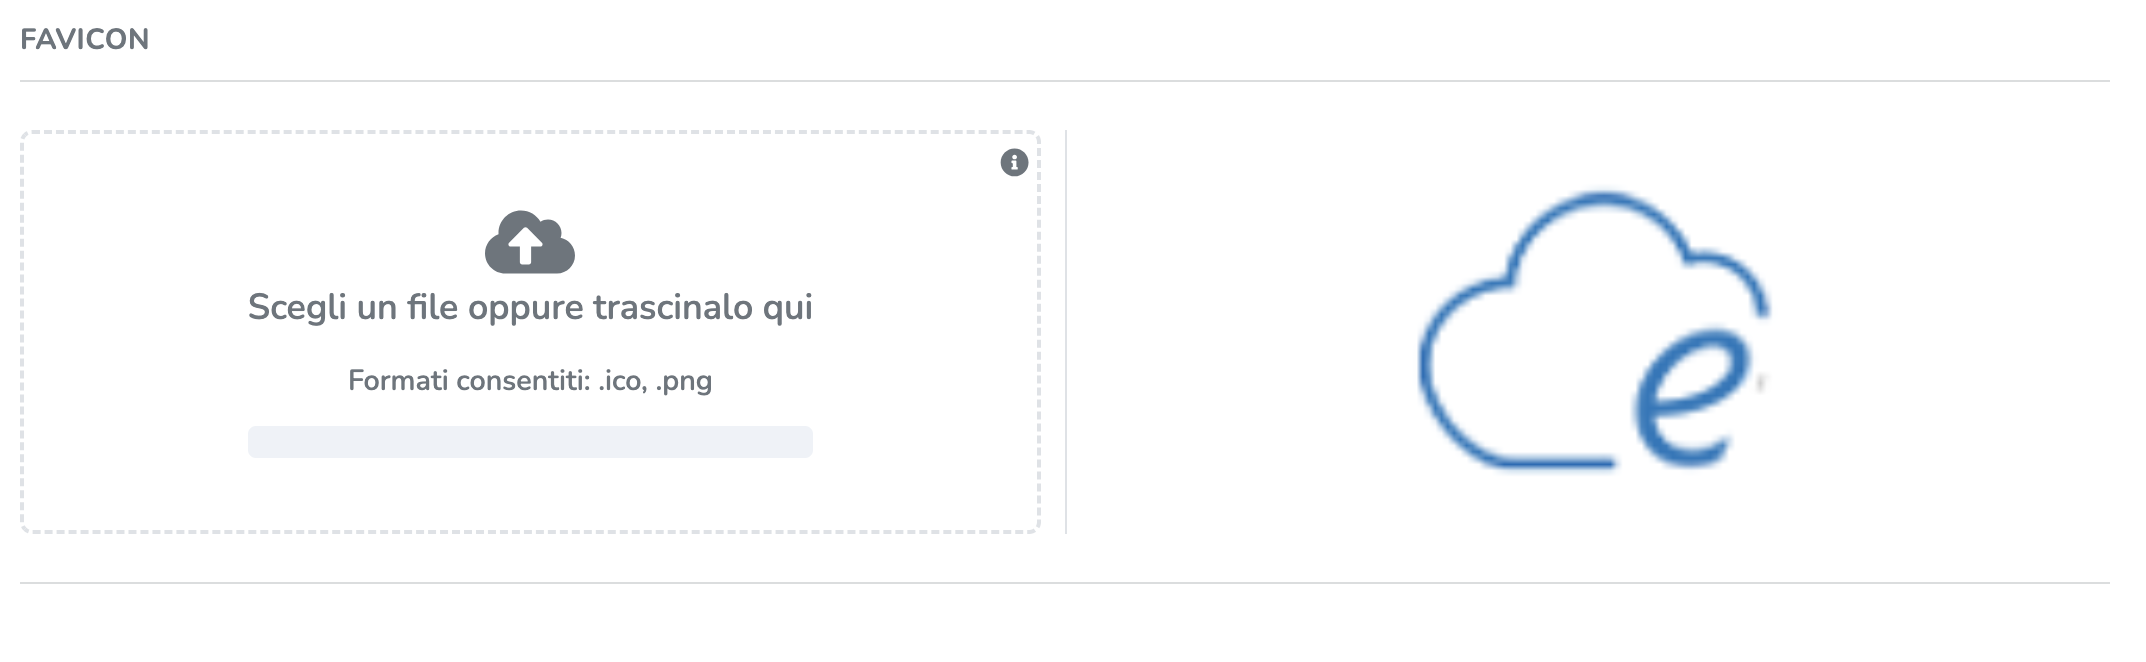
Task: Click the FAVICON section heading
Action: pyautogui.click(x=85, y=39)
